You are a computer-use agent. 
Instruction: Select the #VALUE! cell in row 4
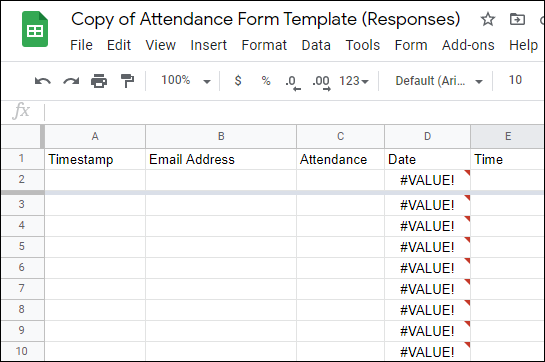click(x=428, y=226)
